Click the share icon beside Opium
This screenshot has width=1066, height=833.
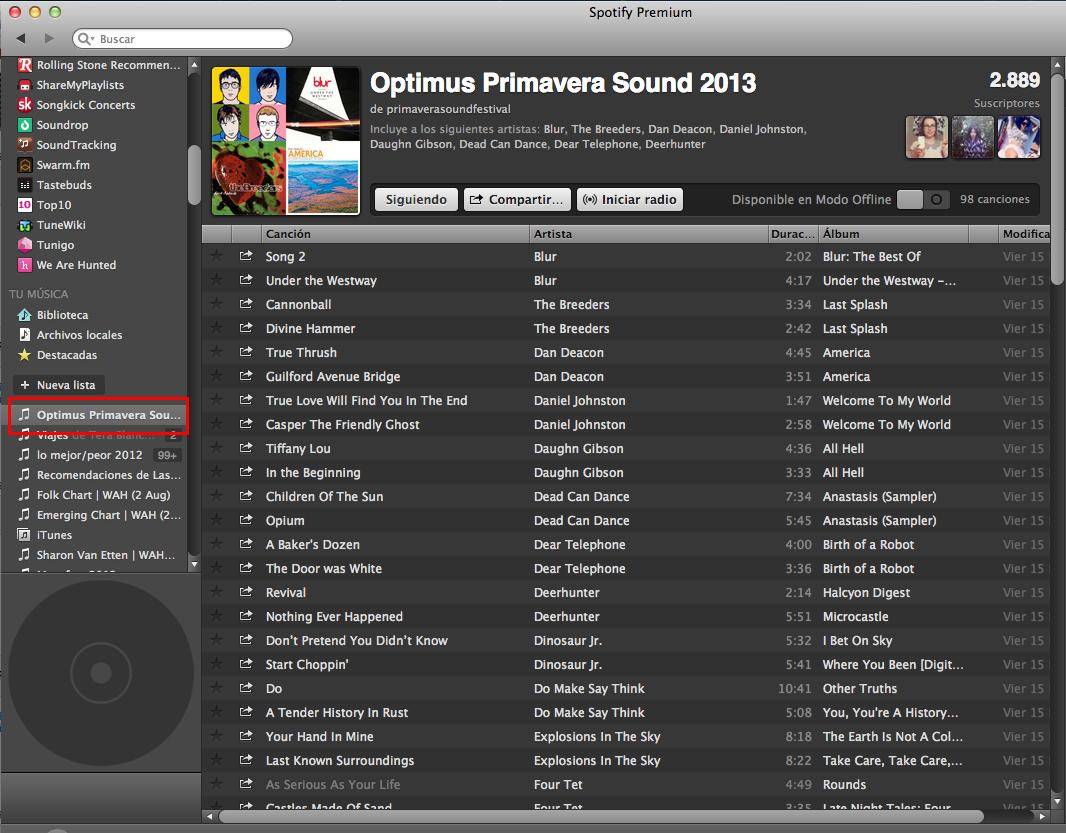(x=246, y=521)
